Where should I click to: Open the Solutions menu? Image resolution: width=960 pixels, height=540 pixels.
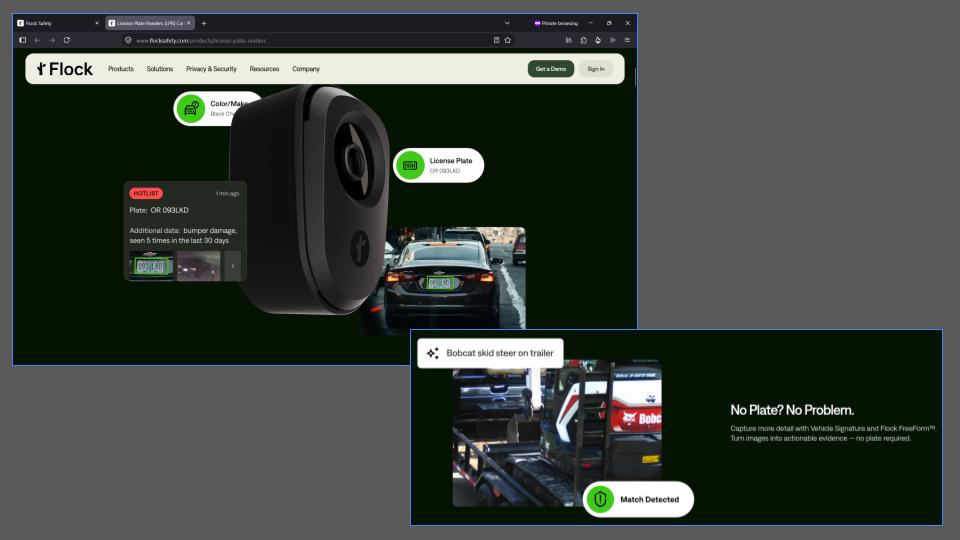click(160, 69)
